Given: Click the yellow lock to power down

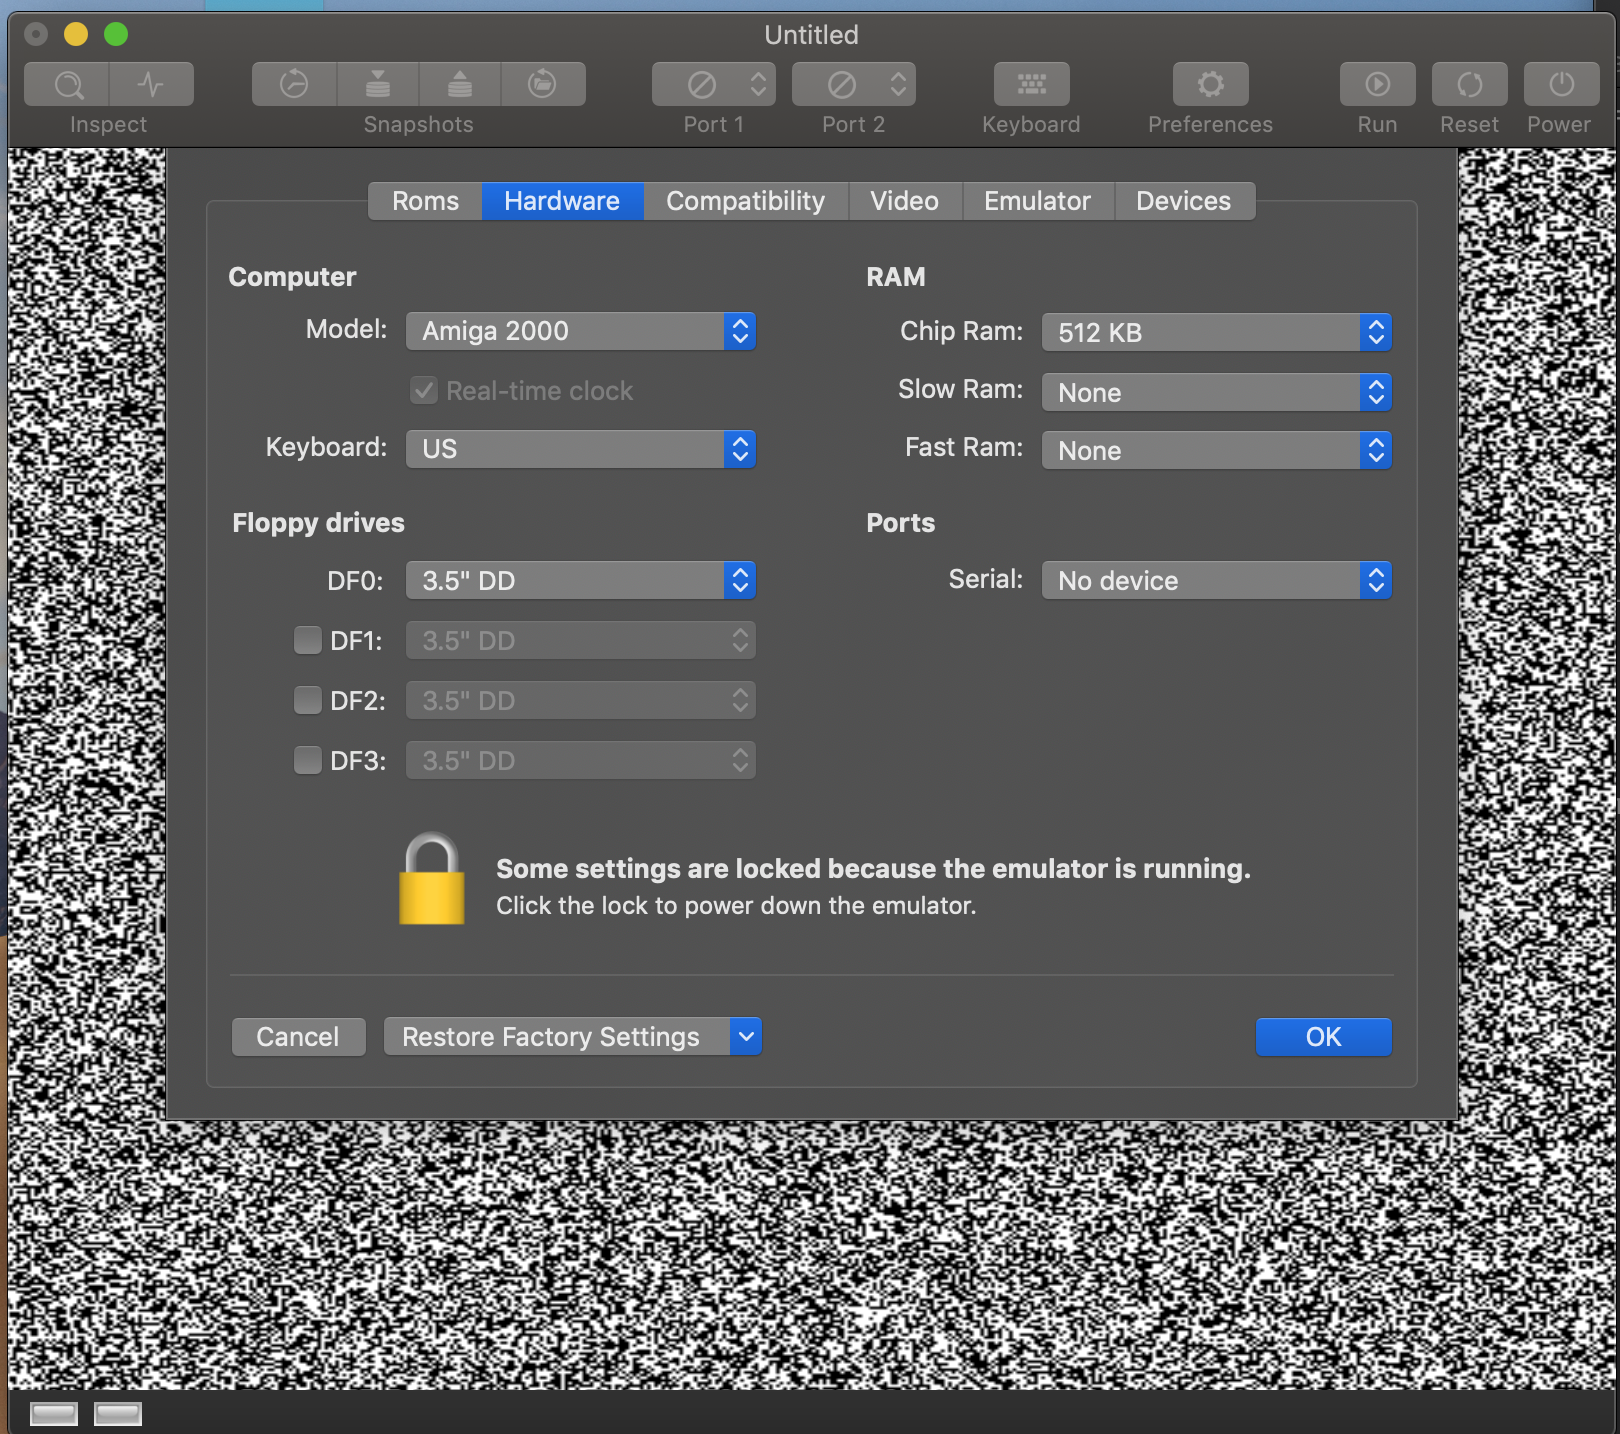Looking at the screenshot, I should point(432,880).
